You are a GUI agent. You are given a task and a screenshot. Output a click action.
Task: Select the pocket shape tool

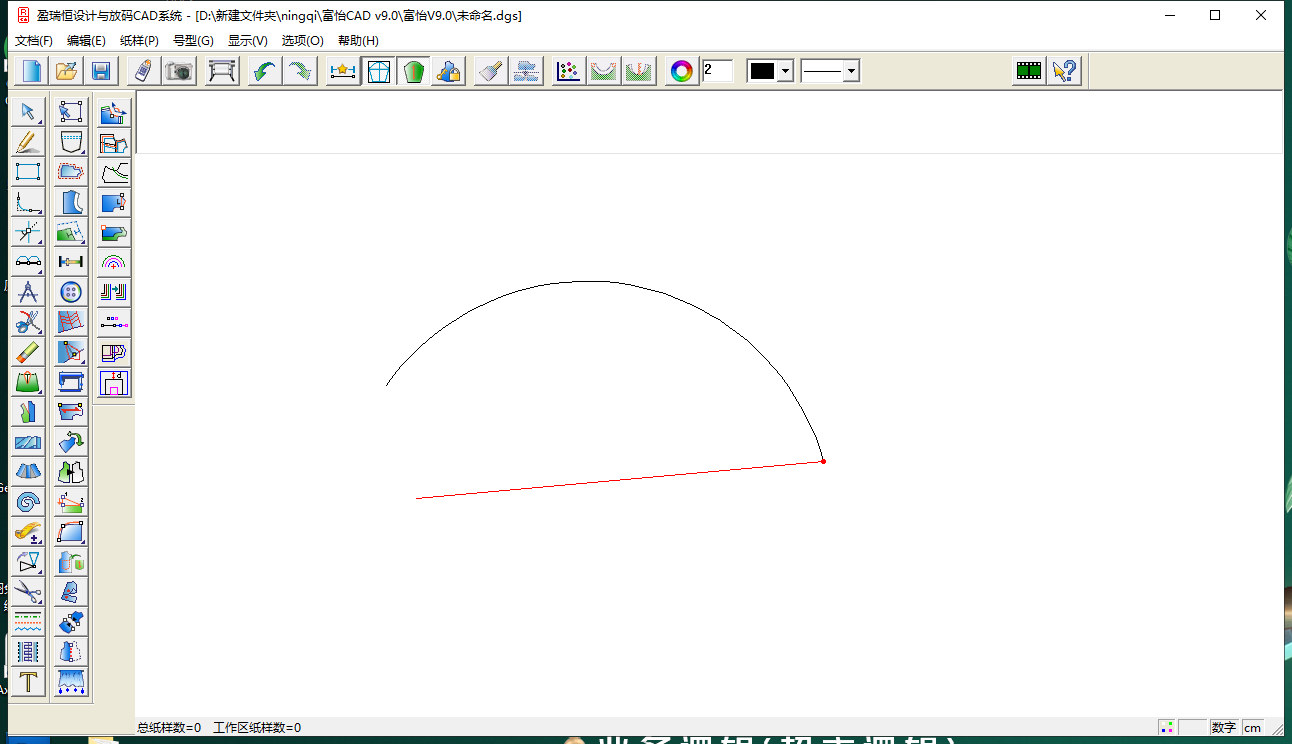point(71,141)
